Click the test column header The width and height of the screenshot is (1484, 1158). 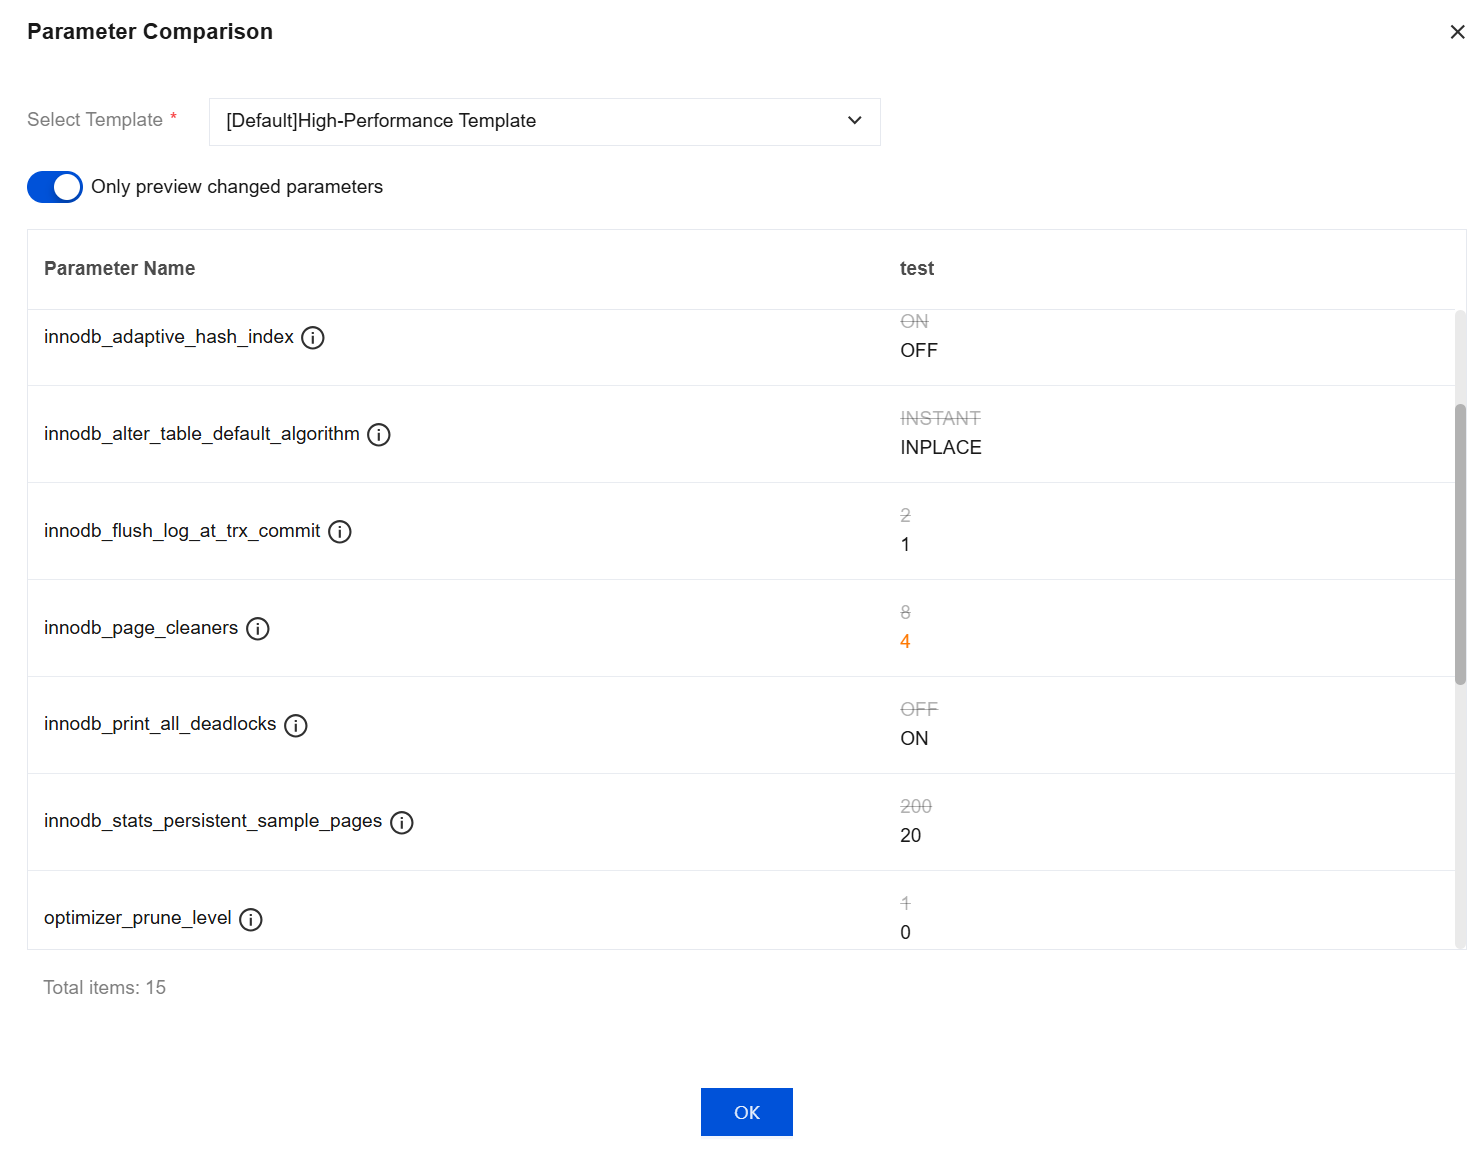[917, 268]
